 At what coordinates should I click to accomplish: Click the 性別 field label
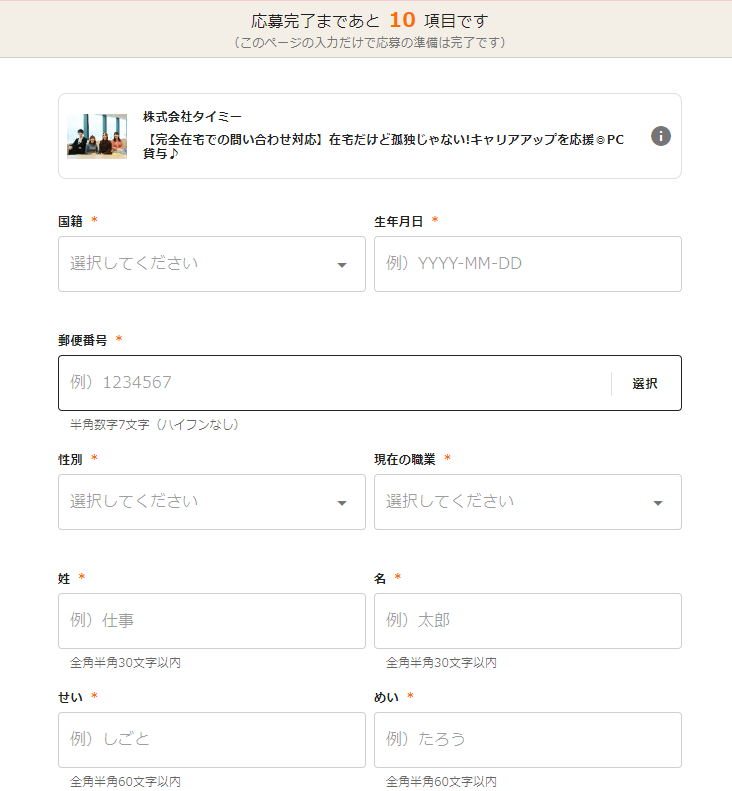coord(70,460)
